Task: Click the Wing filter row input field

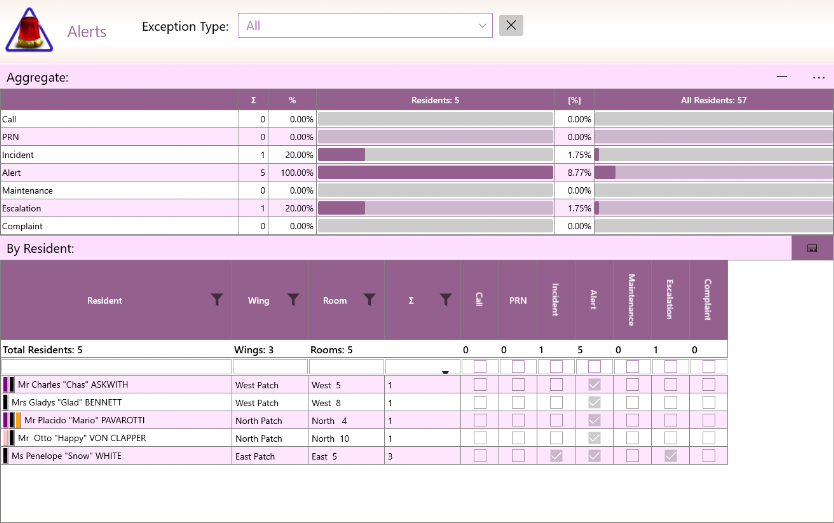Action: click(x=270, y=367)
